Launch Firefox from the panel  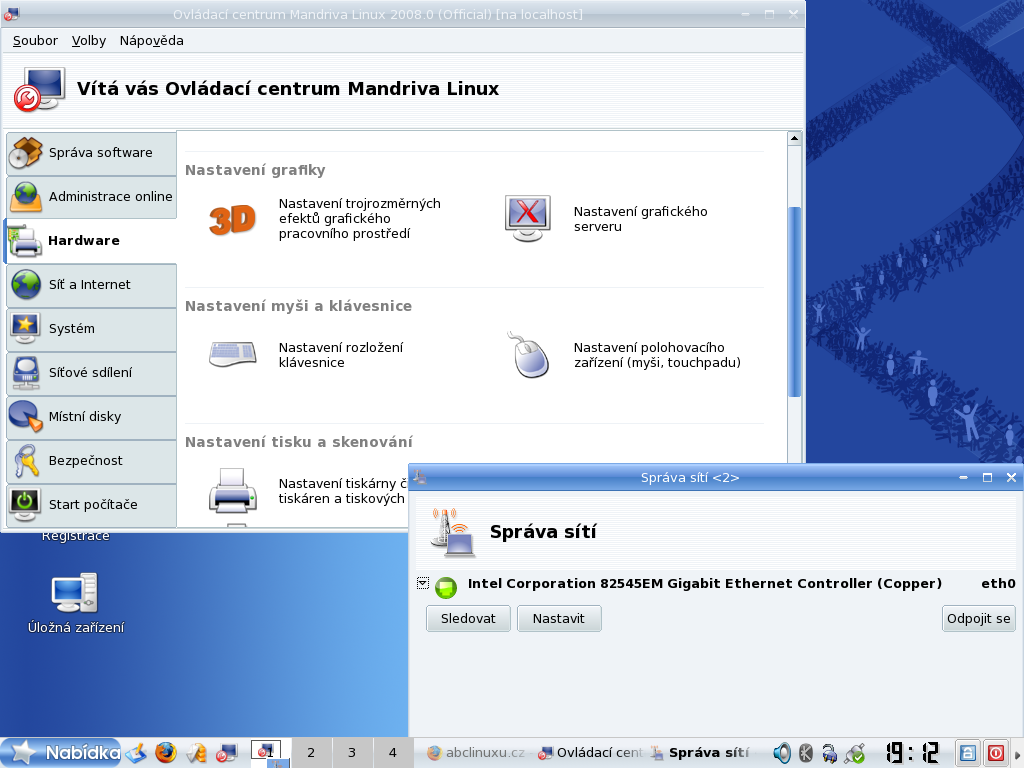[166, 753]
